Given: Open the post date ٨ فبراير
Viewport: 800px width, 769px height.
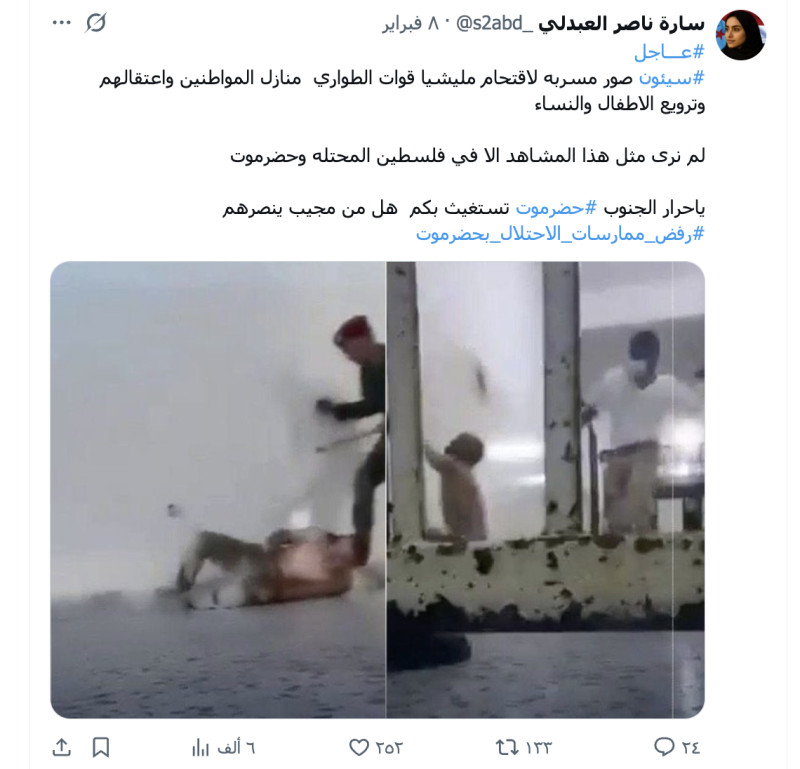Looking at the screenshot, I should (411, 23).
